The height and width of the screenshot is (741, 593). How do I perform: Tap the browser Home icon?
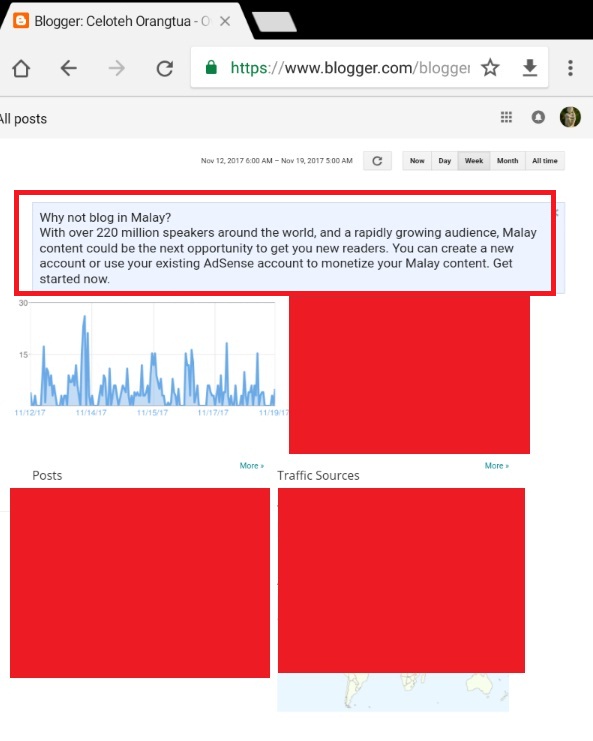pyautogui.click(x=21, y=69)
